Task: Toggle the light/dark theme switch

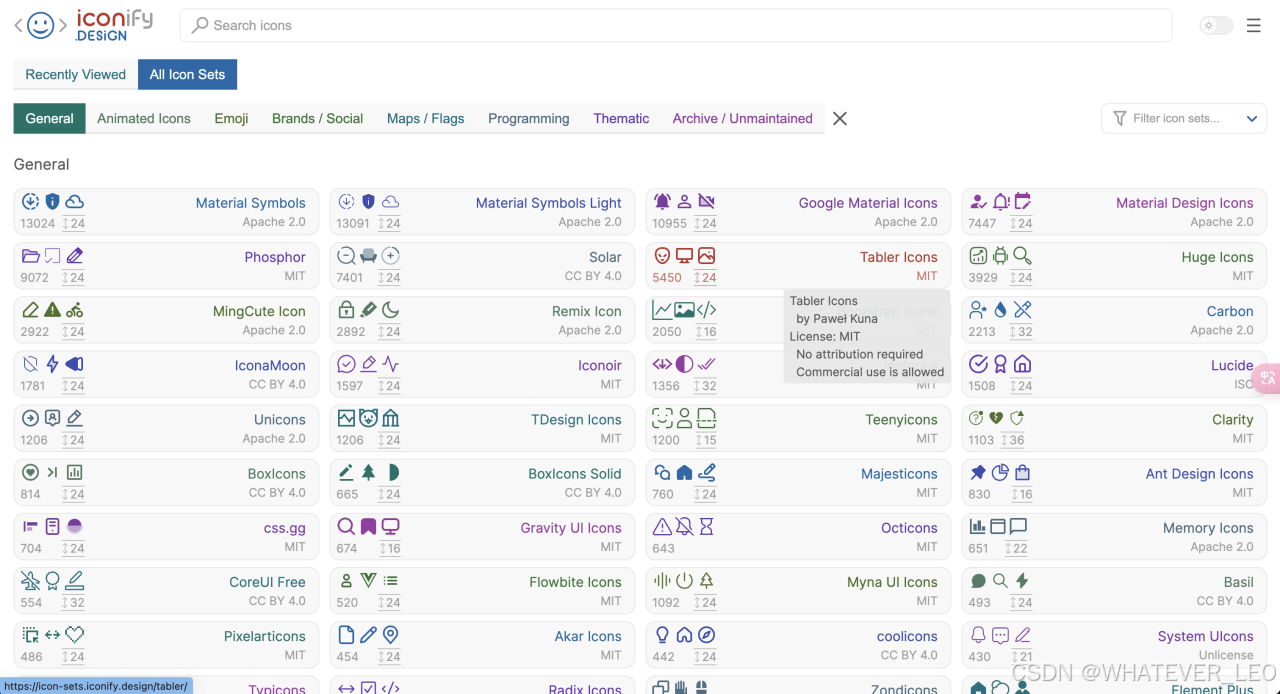Action: tap(1216, 26)
